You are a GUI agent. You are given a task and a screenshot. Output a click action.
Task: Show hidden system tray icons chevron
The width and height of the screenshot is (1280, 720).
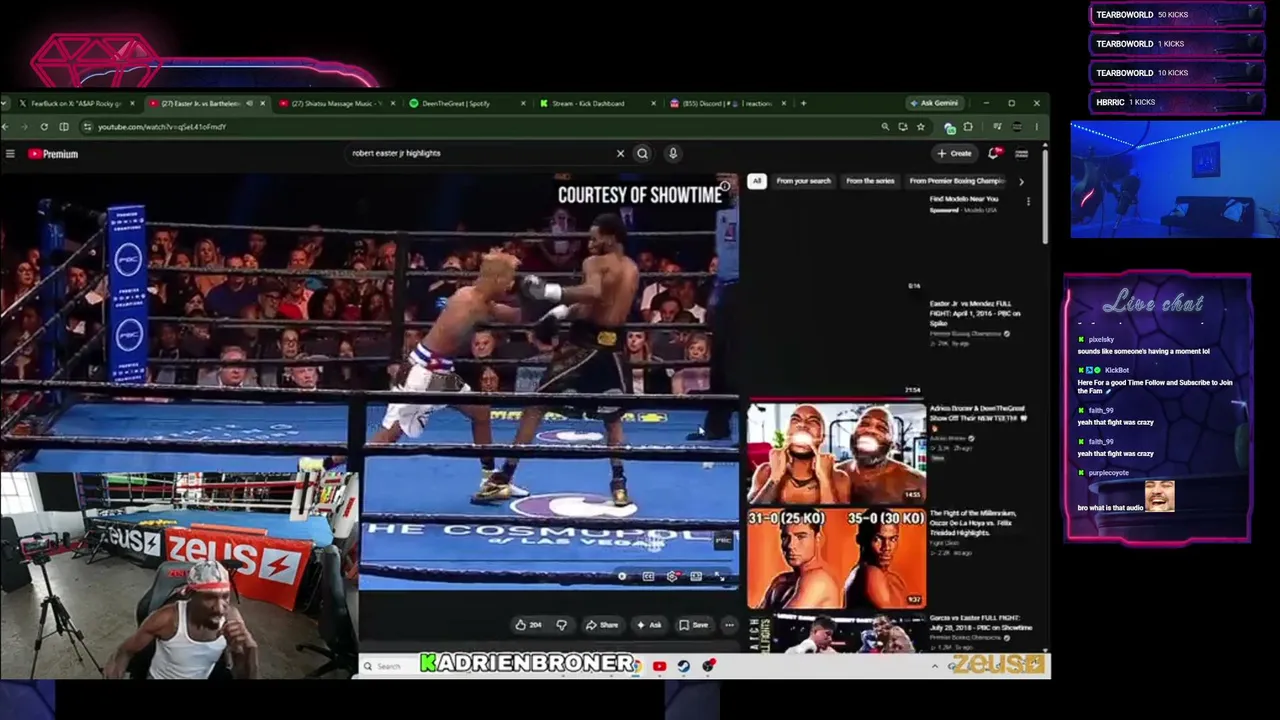935,666
